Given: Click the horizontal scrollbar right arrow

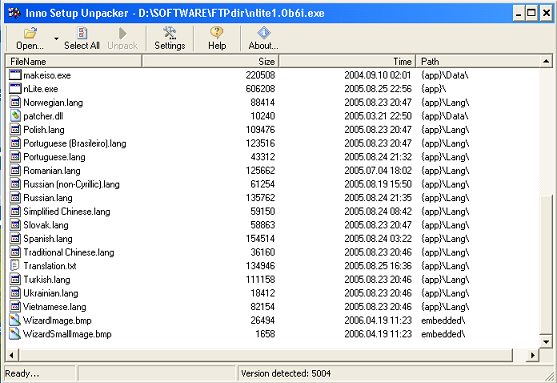Looking at the screenshot, I should coord(532,355).
